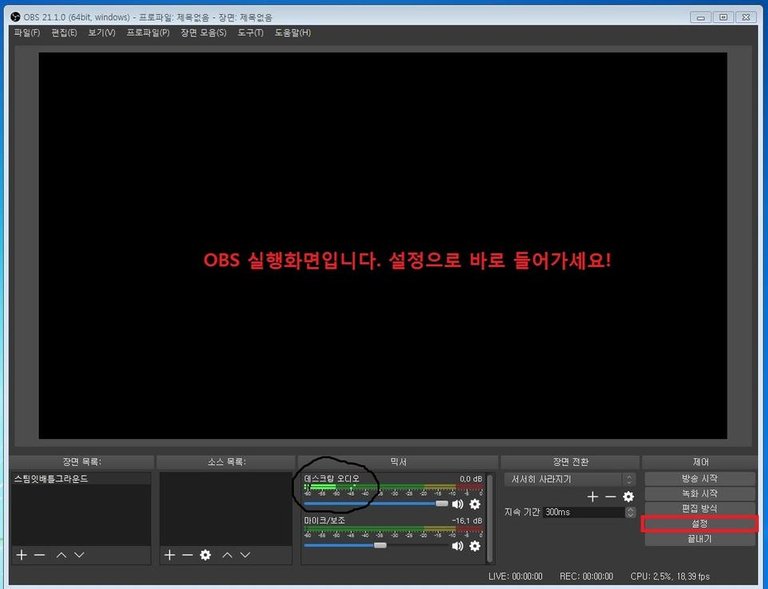
Task: Mute the 마이크/보조 speaker icon
Action: 457,545
